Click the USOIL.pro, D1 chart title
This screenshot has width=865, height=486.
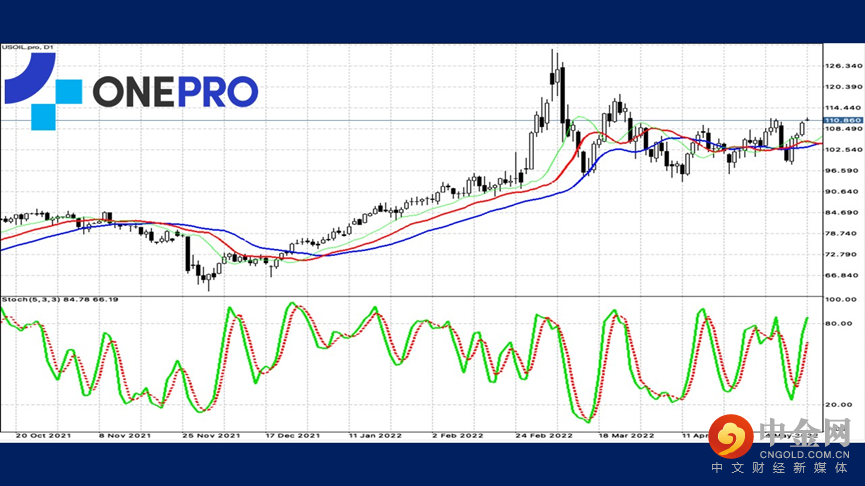coord(28,47)
